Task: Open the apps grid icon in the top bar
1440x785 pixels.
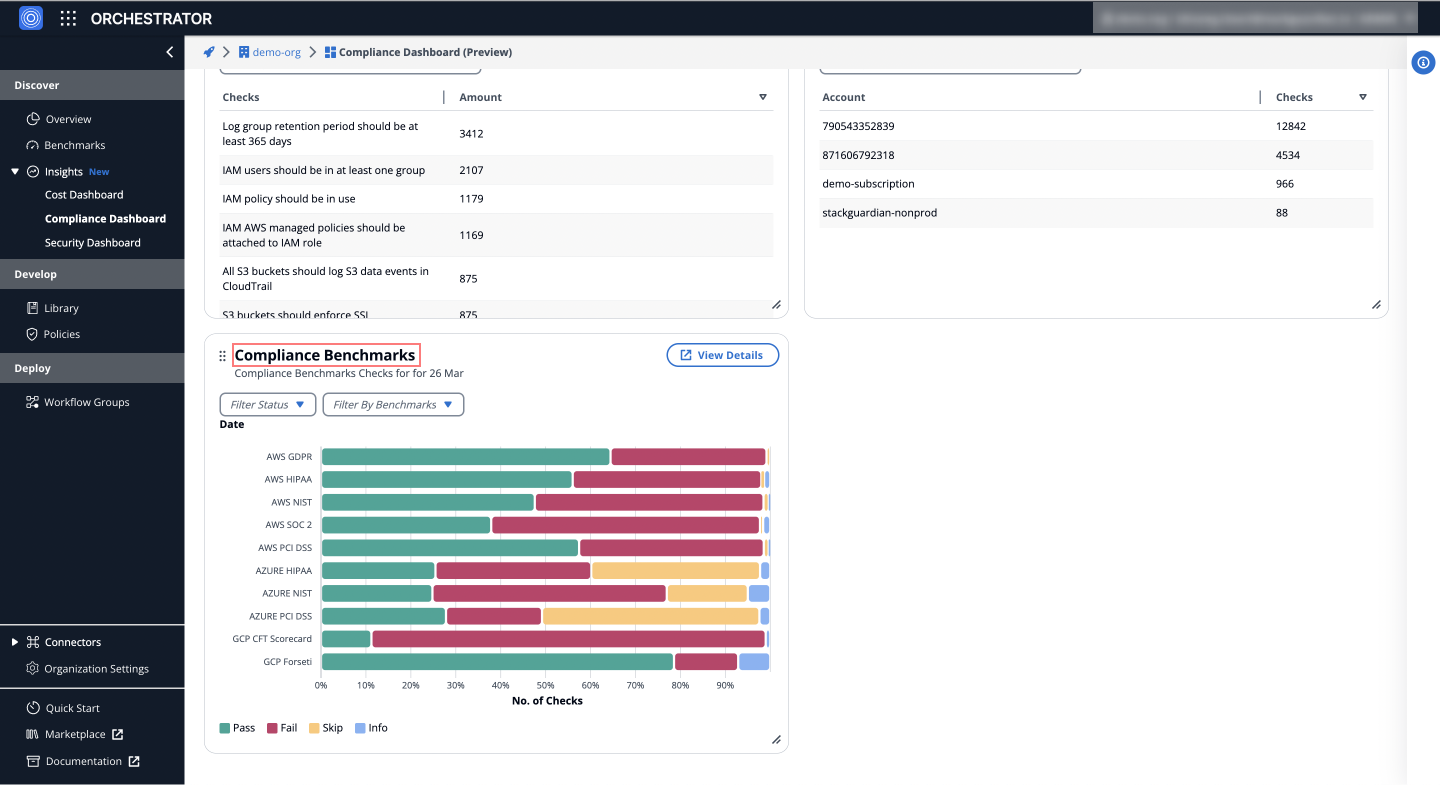Action: click(67, 17)
